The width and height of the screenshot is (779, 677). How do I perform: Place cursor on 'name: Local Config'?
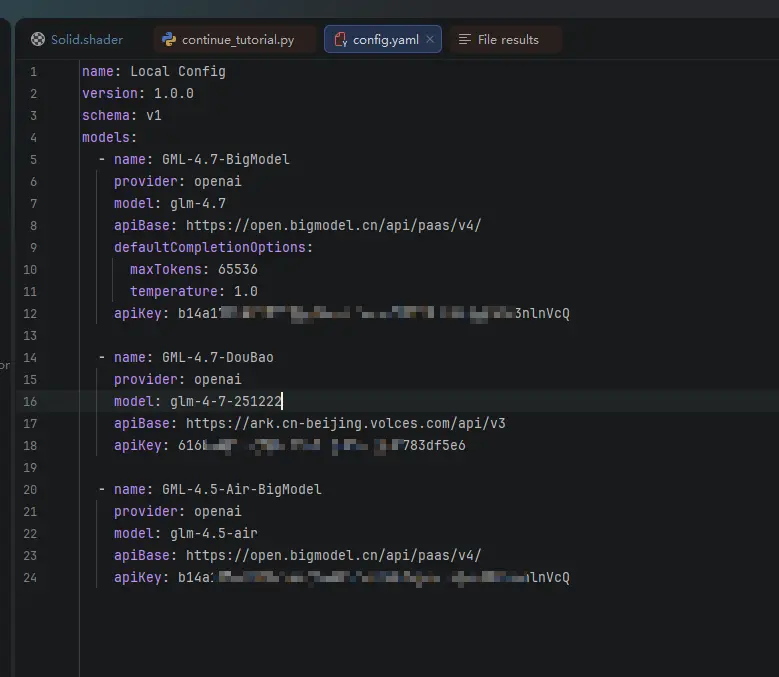154,72
